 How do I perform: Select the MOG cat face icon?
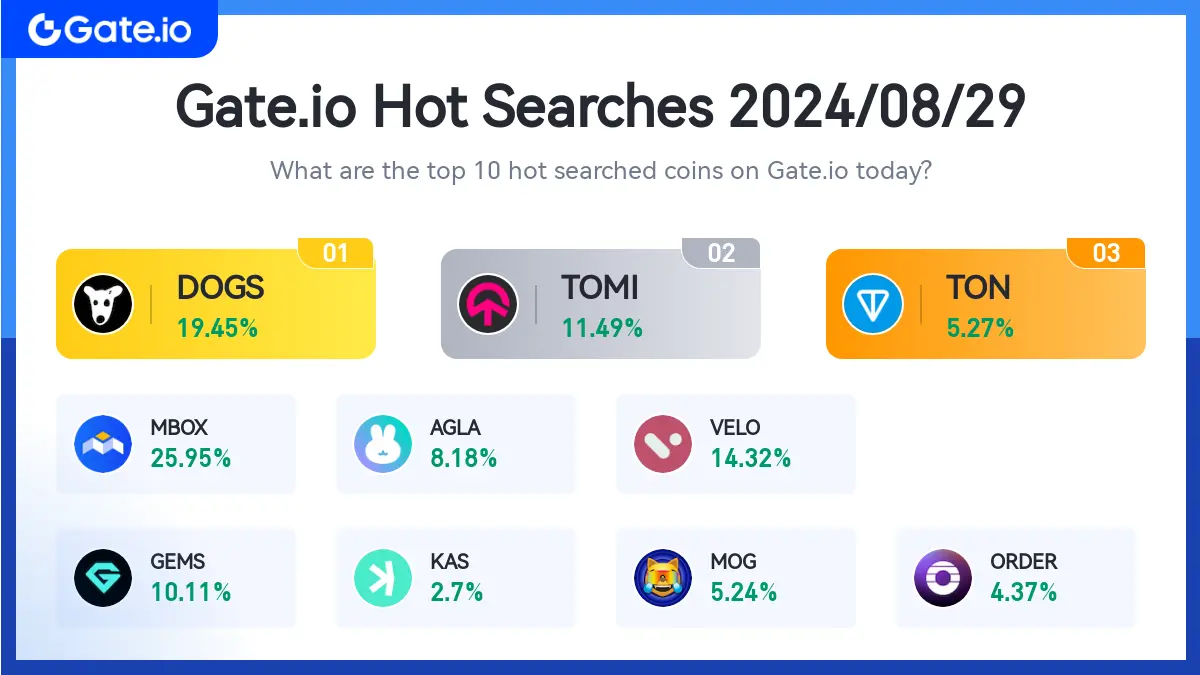click(663, 578)
